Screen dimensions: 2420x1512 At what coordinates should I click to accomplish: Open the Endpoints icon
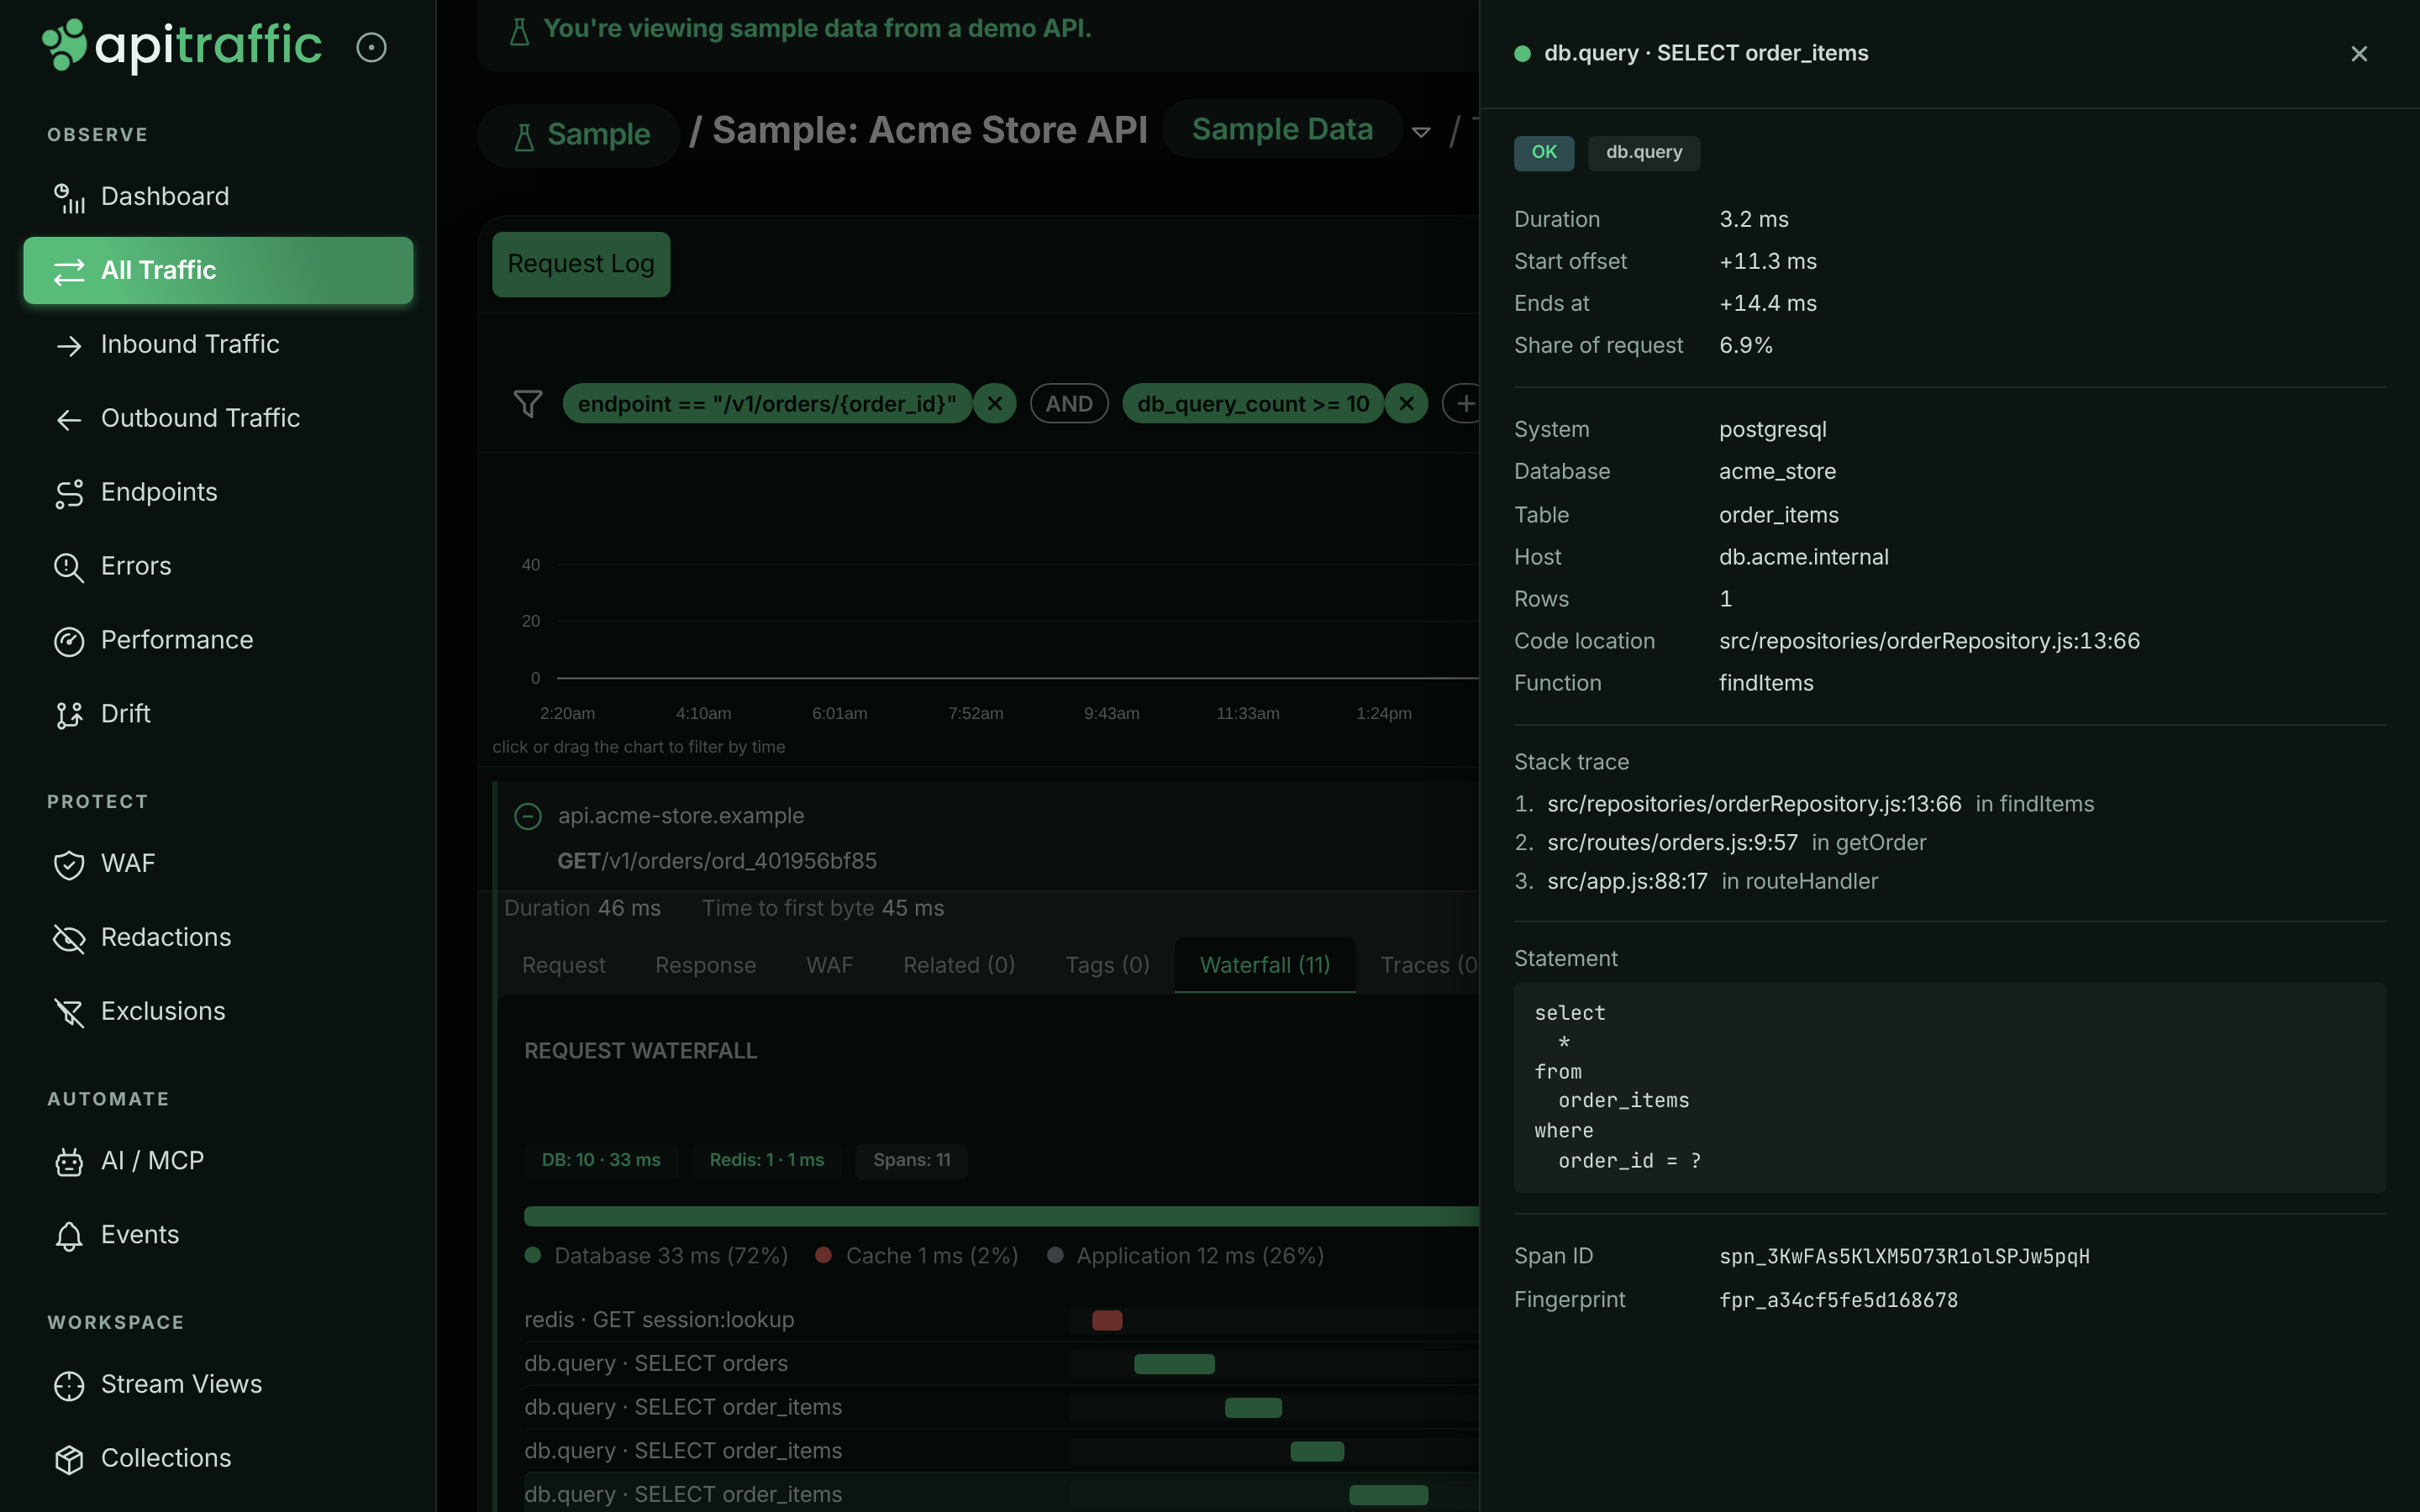[69, 494]
